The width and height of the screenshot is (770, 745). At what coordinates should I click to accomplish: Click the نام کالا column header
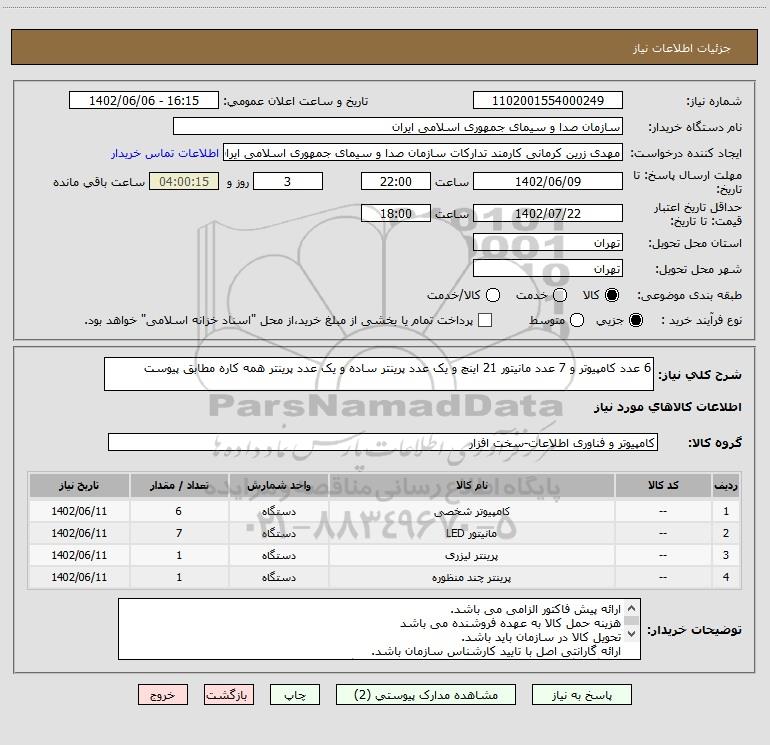pos(471,485)
